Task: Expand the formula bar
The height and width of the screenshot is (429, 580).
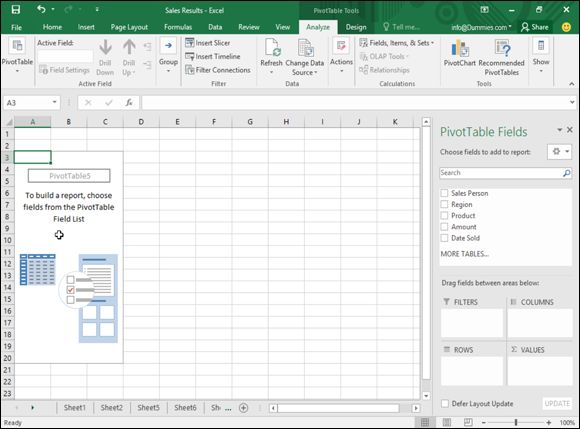Action: [572, 102]
